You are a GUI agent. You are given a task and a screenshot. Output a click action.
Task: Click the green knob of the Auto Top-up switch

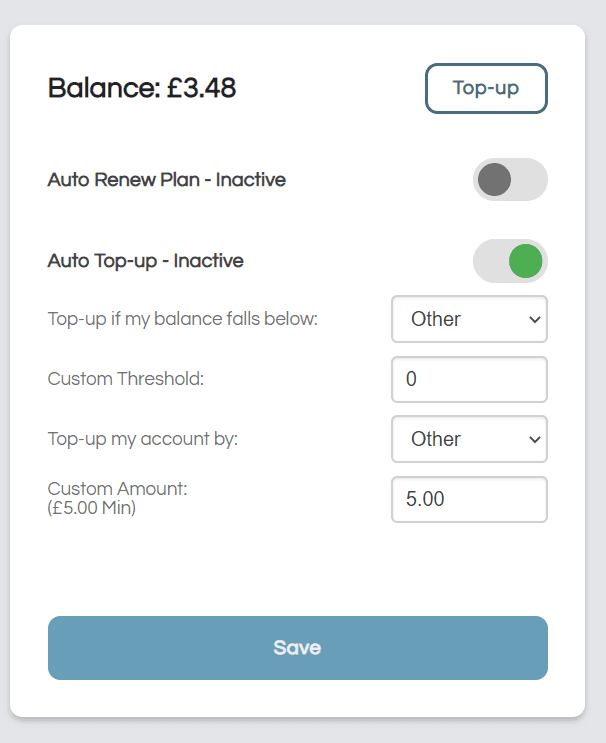click(525, 261)
